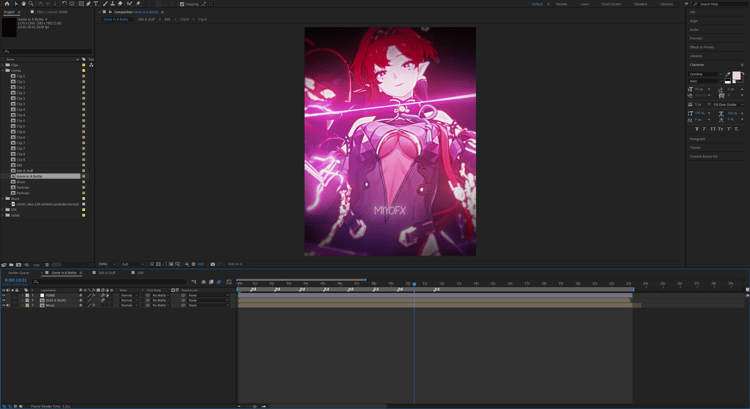Open the Paragraph panel
The width and height of the screenshot is (750, 409).
point(697,139)
